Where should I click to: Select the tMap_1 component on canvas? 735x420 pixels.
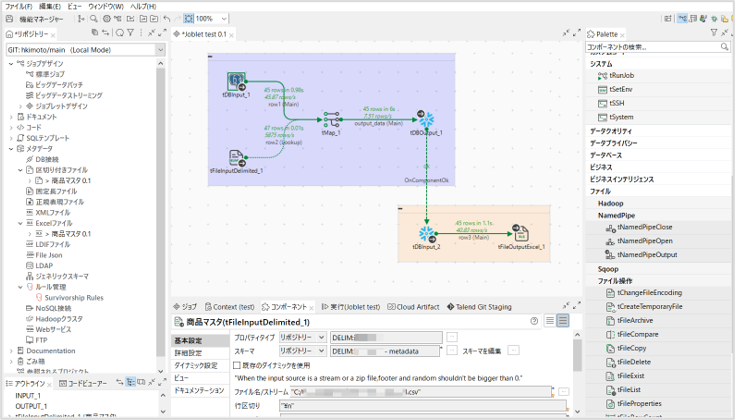331,120
